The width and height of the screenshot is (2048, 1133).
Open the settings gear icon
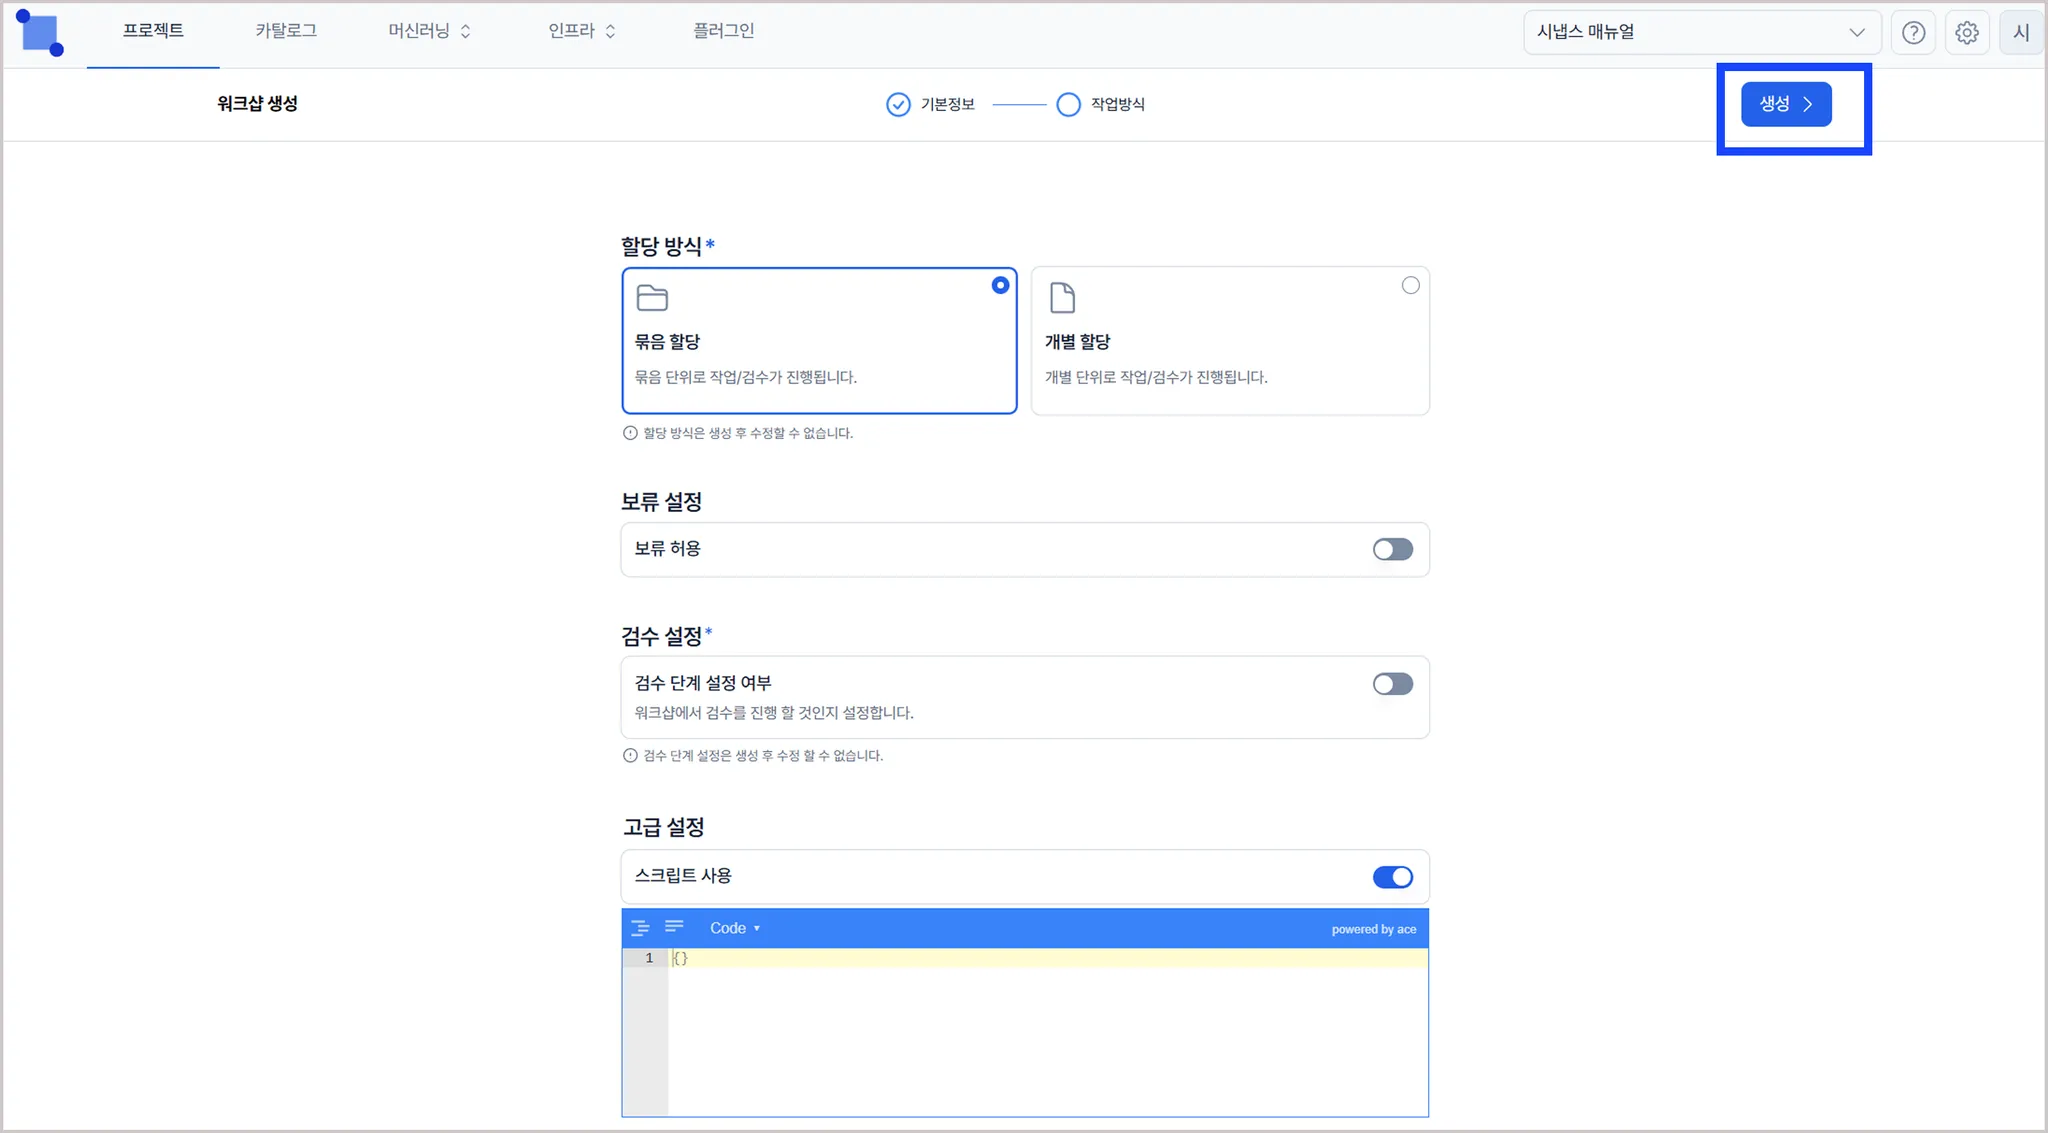[x=1966, y=32]
